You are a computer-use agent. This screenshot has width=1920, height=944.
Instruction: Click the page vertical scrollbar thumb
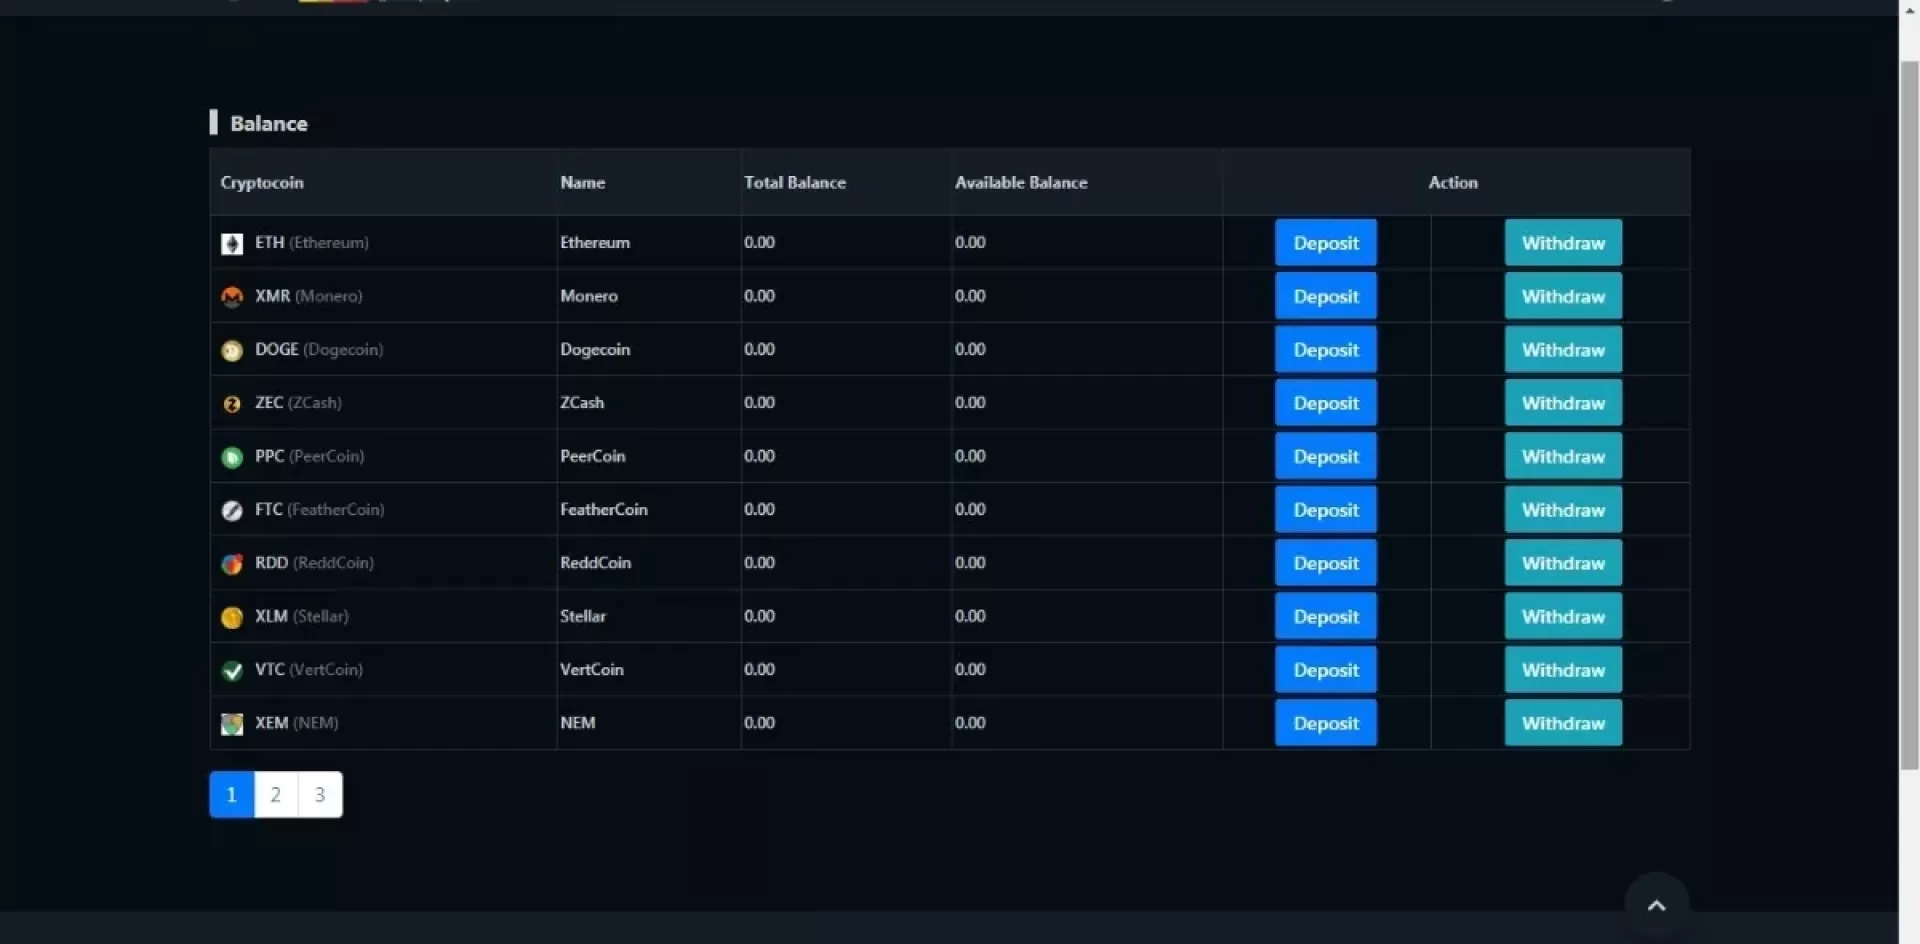(x=1909, y=415)
